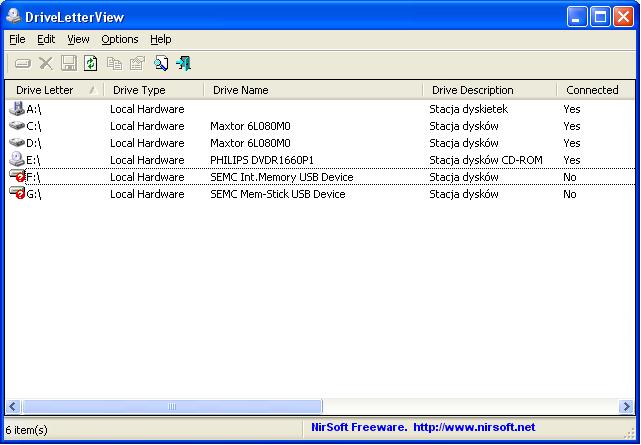
Task: Click the CD-ROM icon of E:\
Action: (x=17, y=159)
